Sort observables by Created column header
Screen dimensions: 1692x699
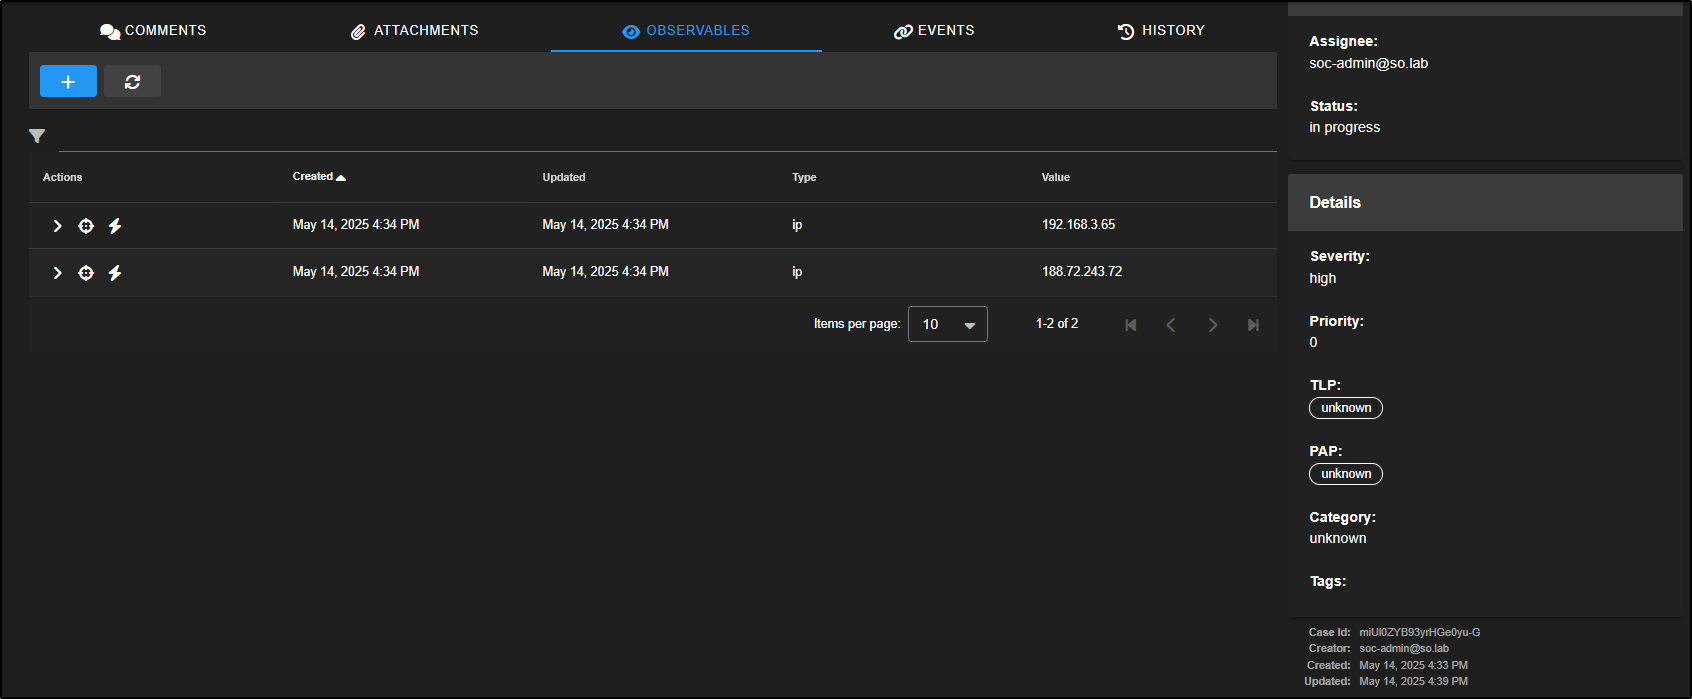pyautogui.click(x=313, y=177)
